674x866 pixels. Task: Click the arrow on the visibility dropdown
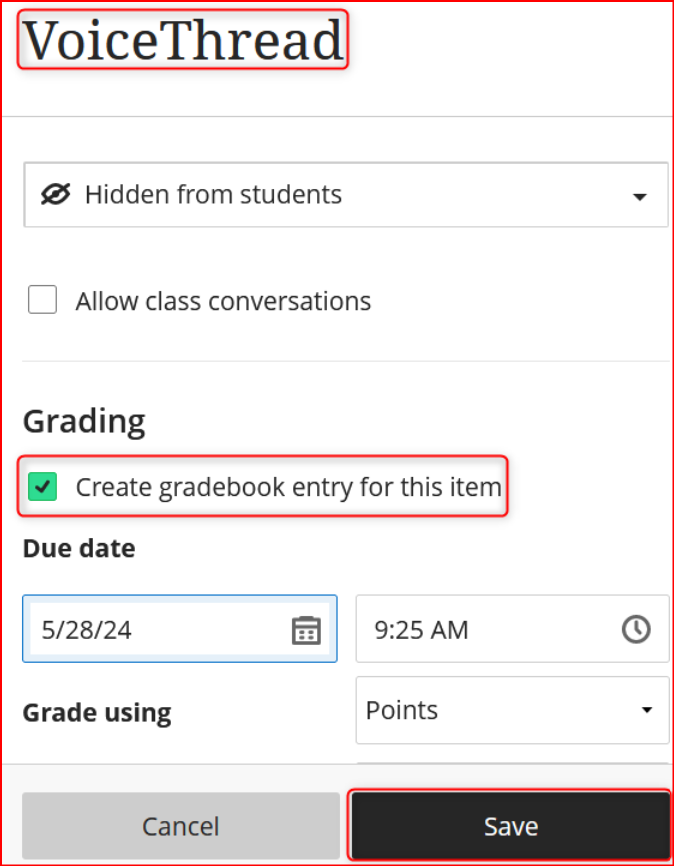coord(640,197)
